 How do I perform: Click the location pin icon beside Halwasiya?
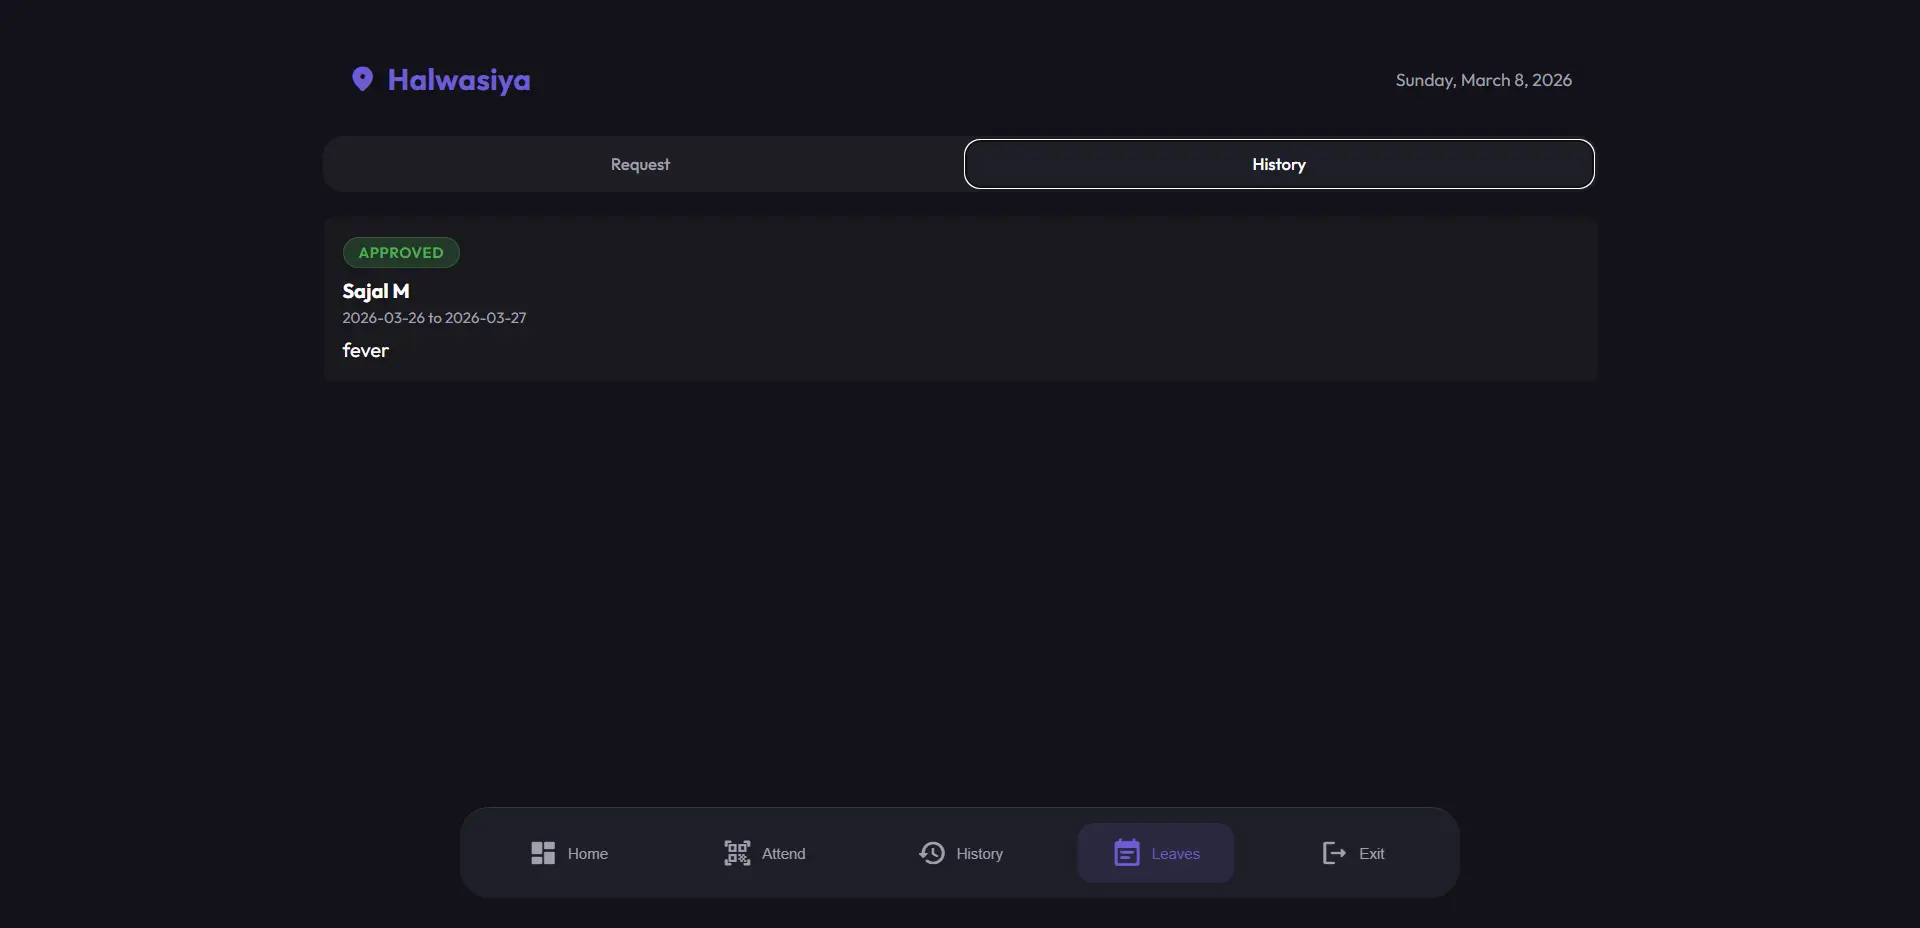point(362,79)
